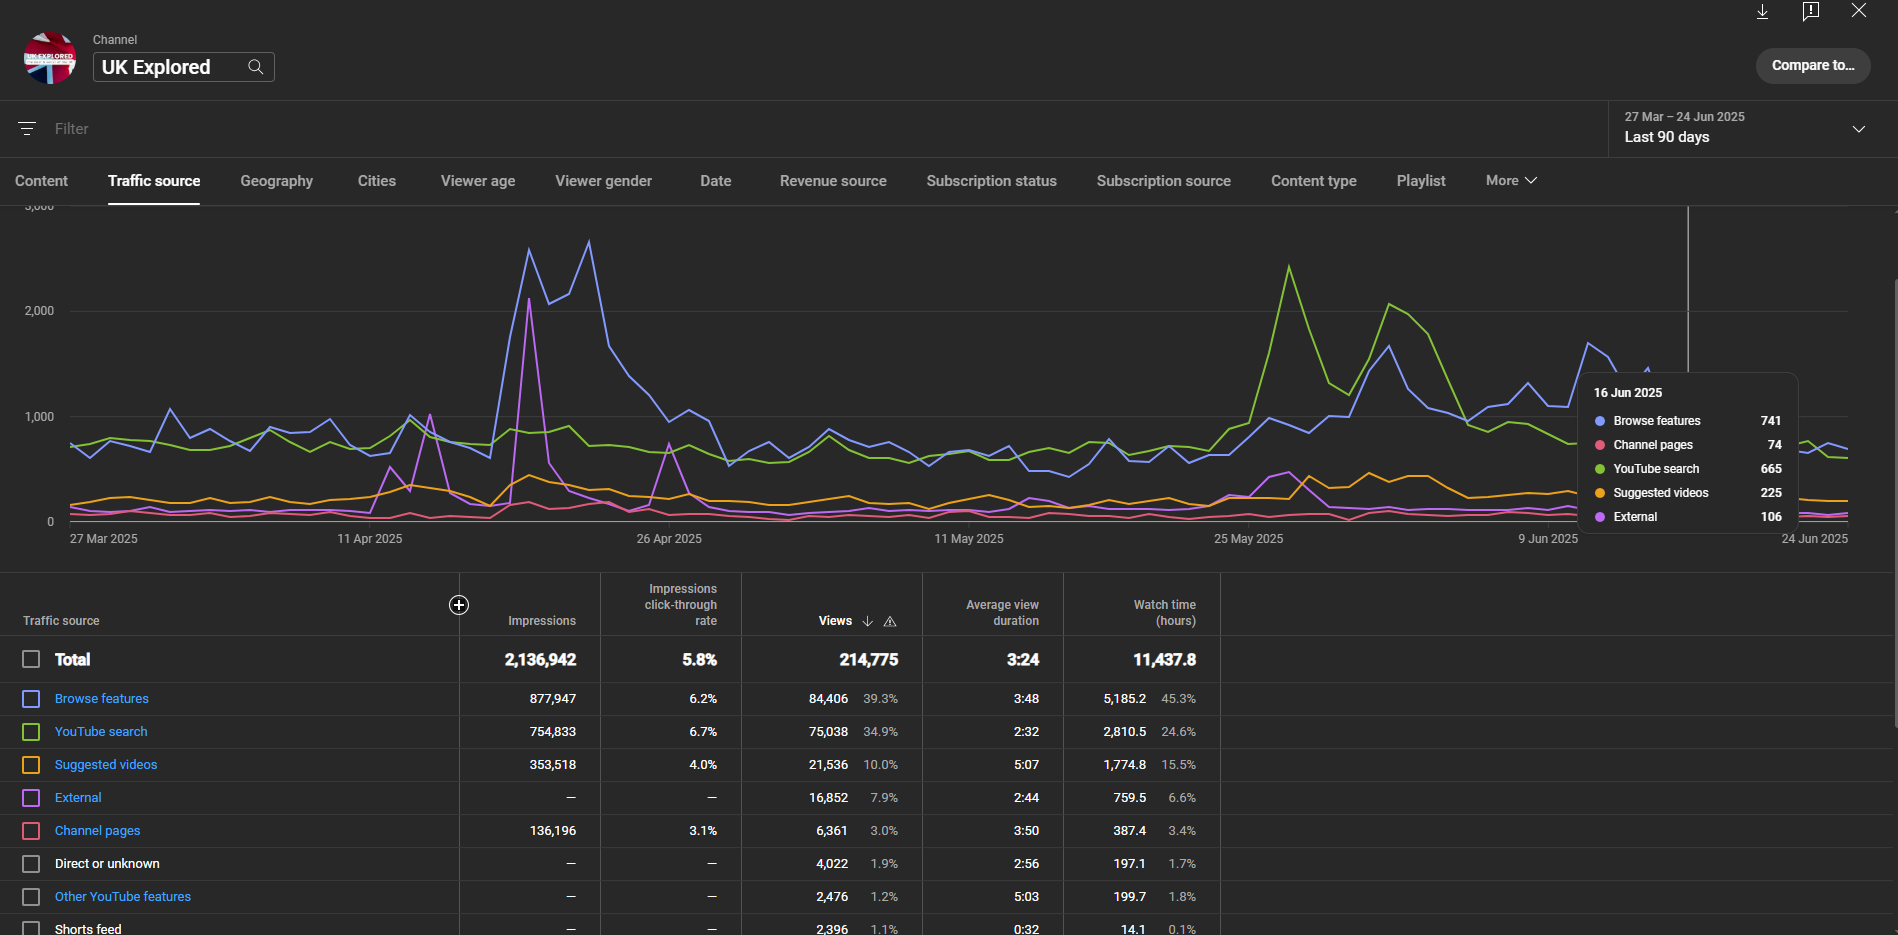Image resolution: width=1898 pixels, height=935 pixels.
Task: Sort by Impressions click-through rate header
Action: point(681,605)
